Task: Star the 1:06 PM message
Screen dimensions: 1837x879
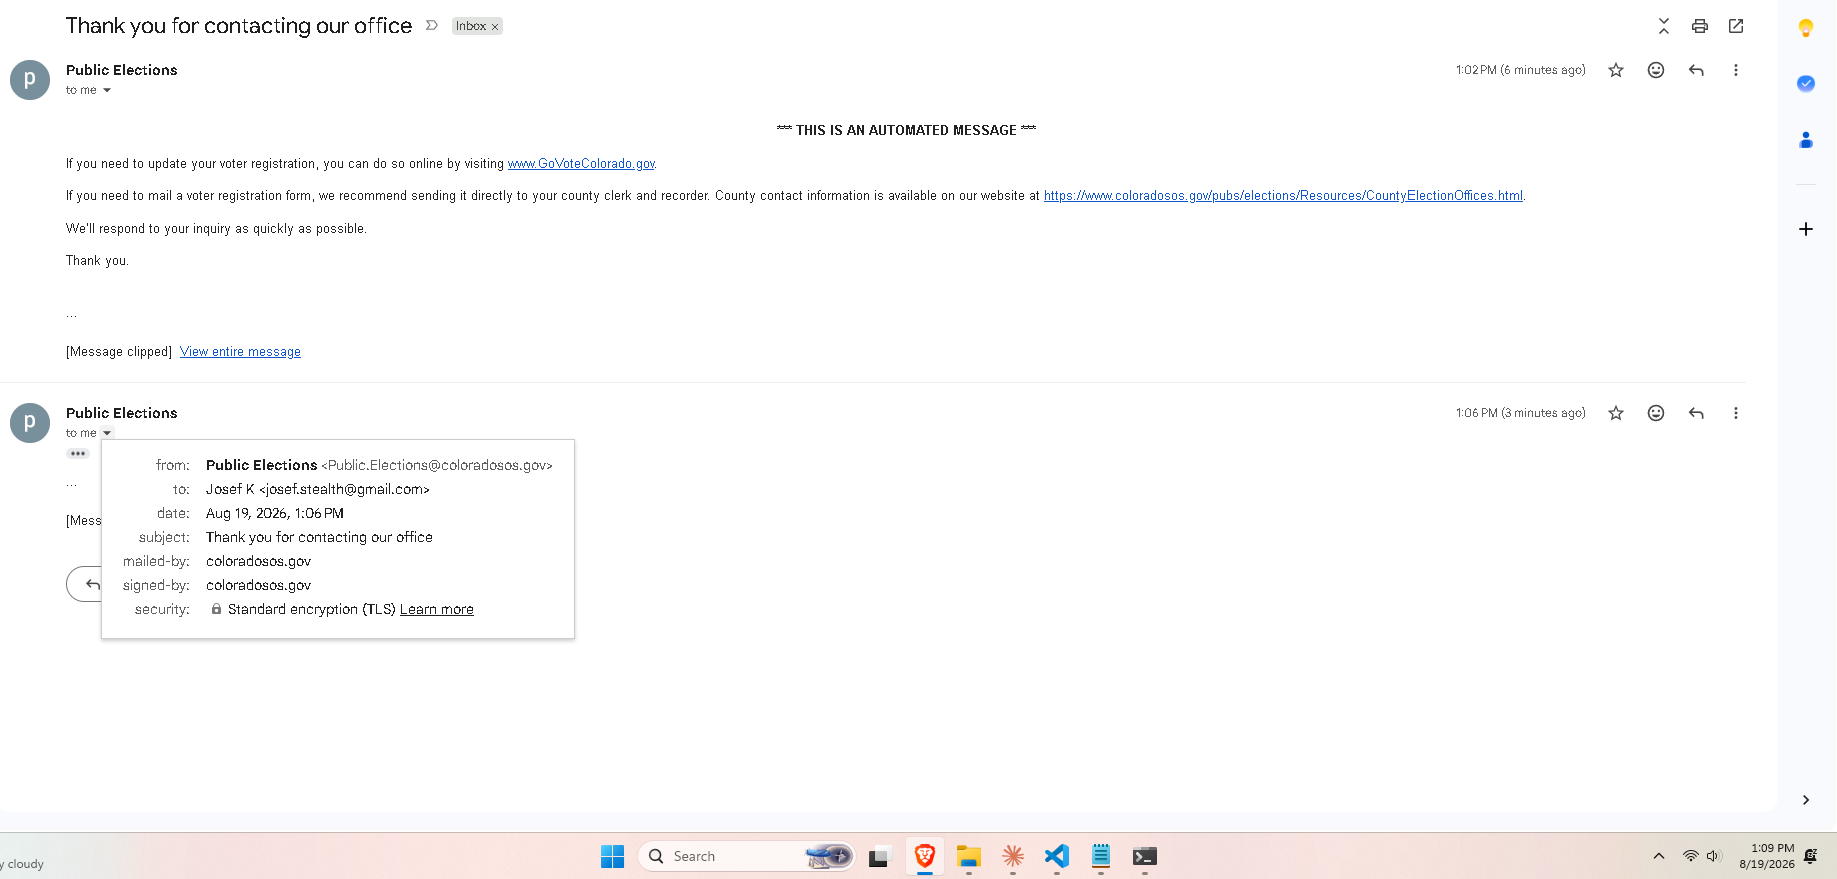Action: (1616, 413)
